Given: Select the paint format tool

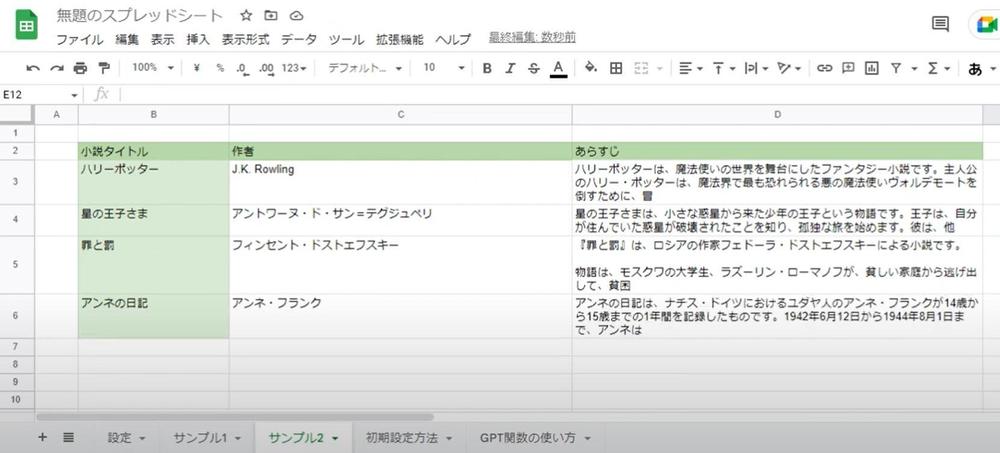Looking at the screenshot, I should tap(104, 68).
